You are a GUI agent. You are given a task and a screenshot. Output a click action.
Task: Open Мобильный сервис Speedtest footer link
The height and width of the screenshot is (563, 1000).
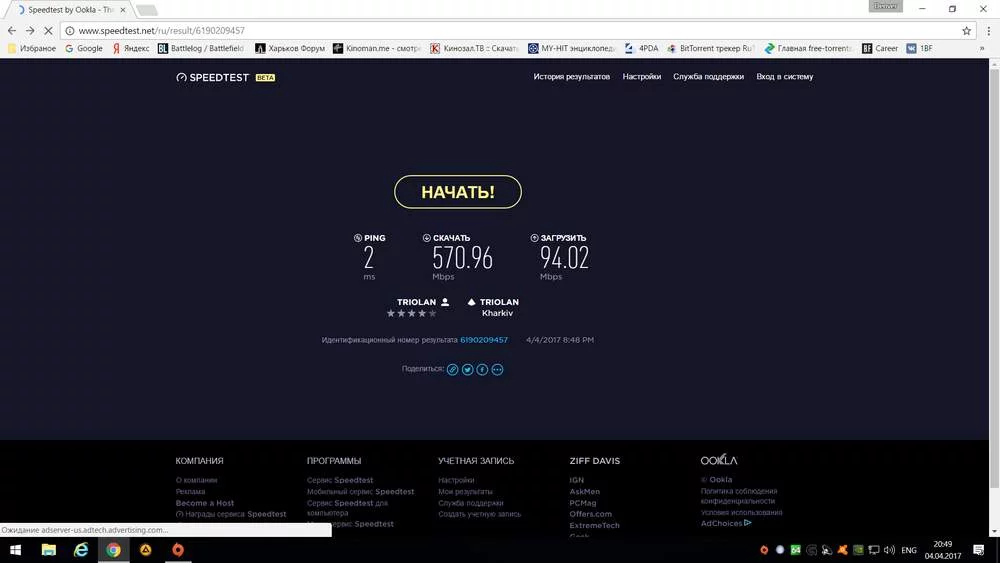click(x=360, y=492)
